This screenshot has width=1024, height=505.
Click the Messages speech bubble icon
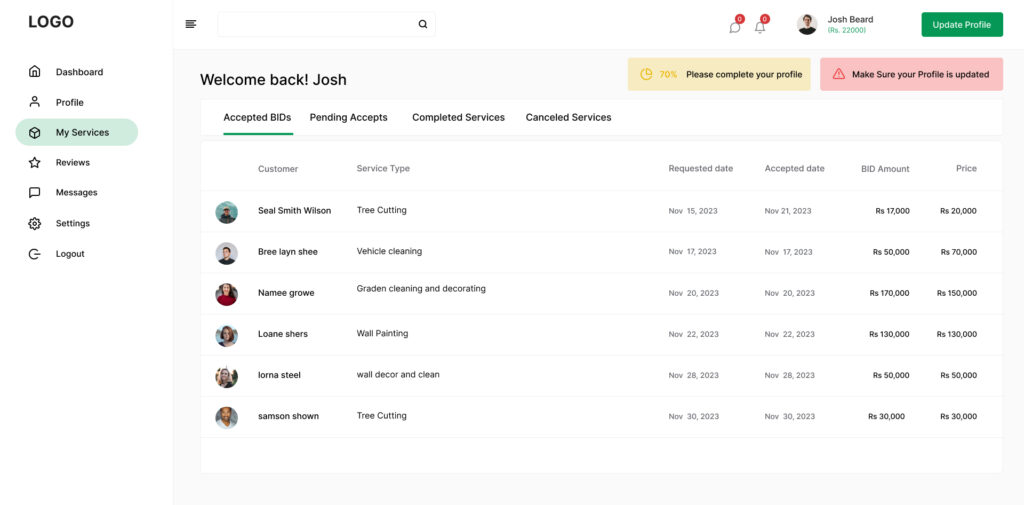coord(35,193)
